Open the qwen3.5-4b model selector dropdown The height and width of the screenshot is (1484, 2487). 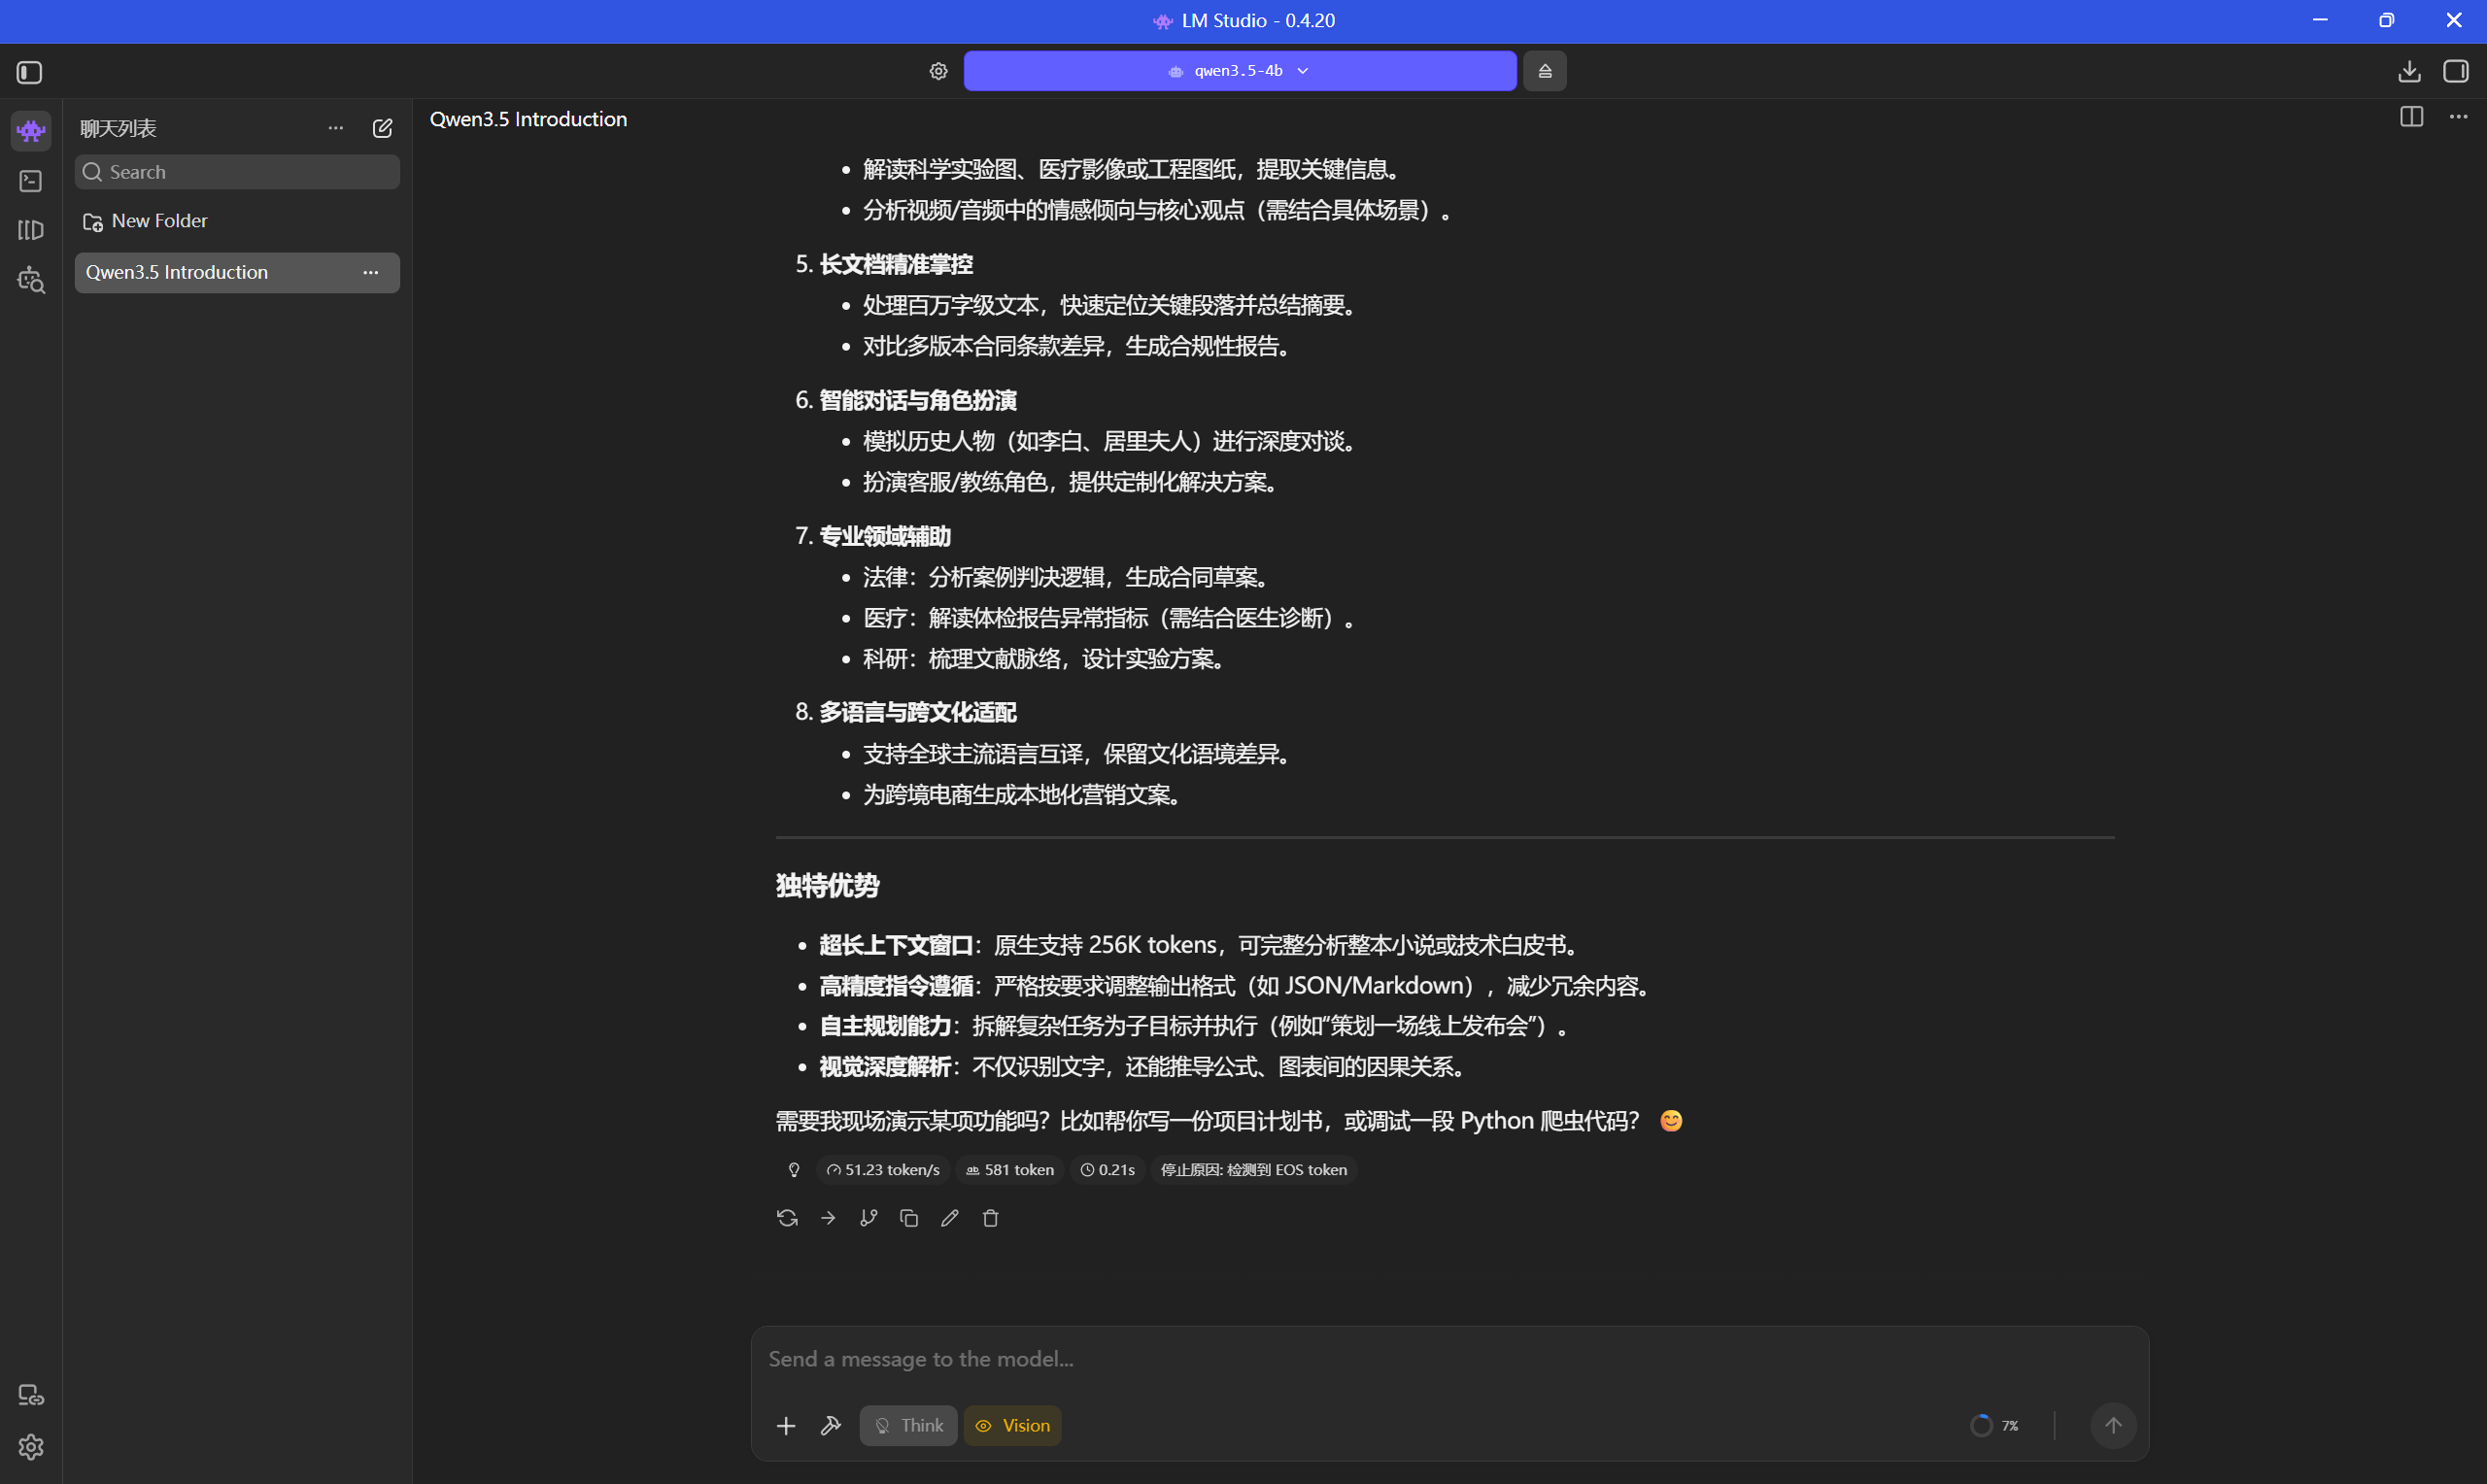[1239, 71]
